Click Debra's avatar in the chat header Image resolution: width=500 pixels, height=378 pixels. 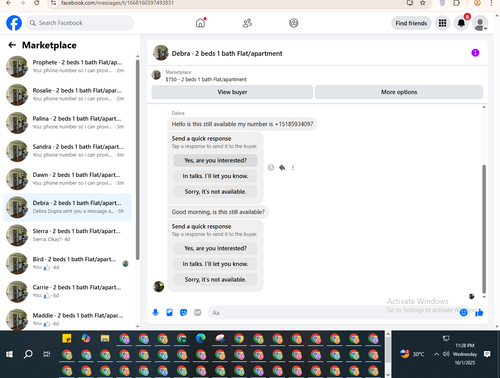(x=160, y=53)
